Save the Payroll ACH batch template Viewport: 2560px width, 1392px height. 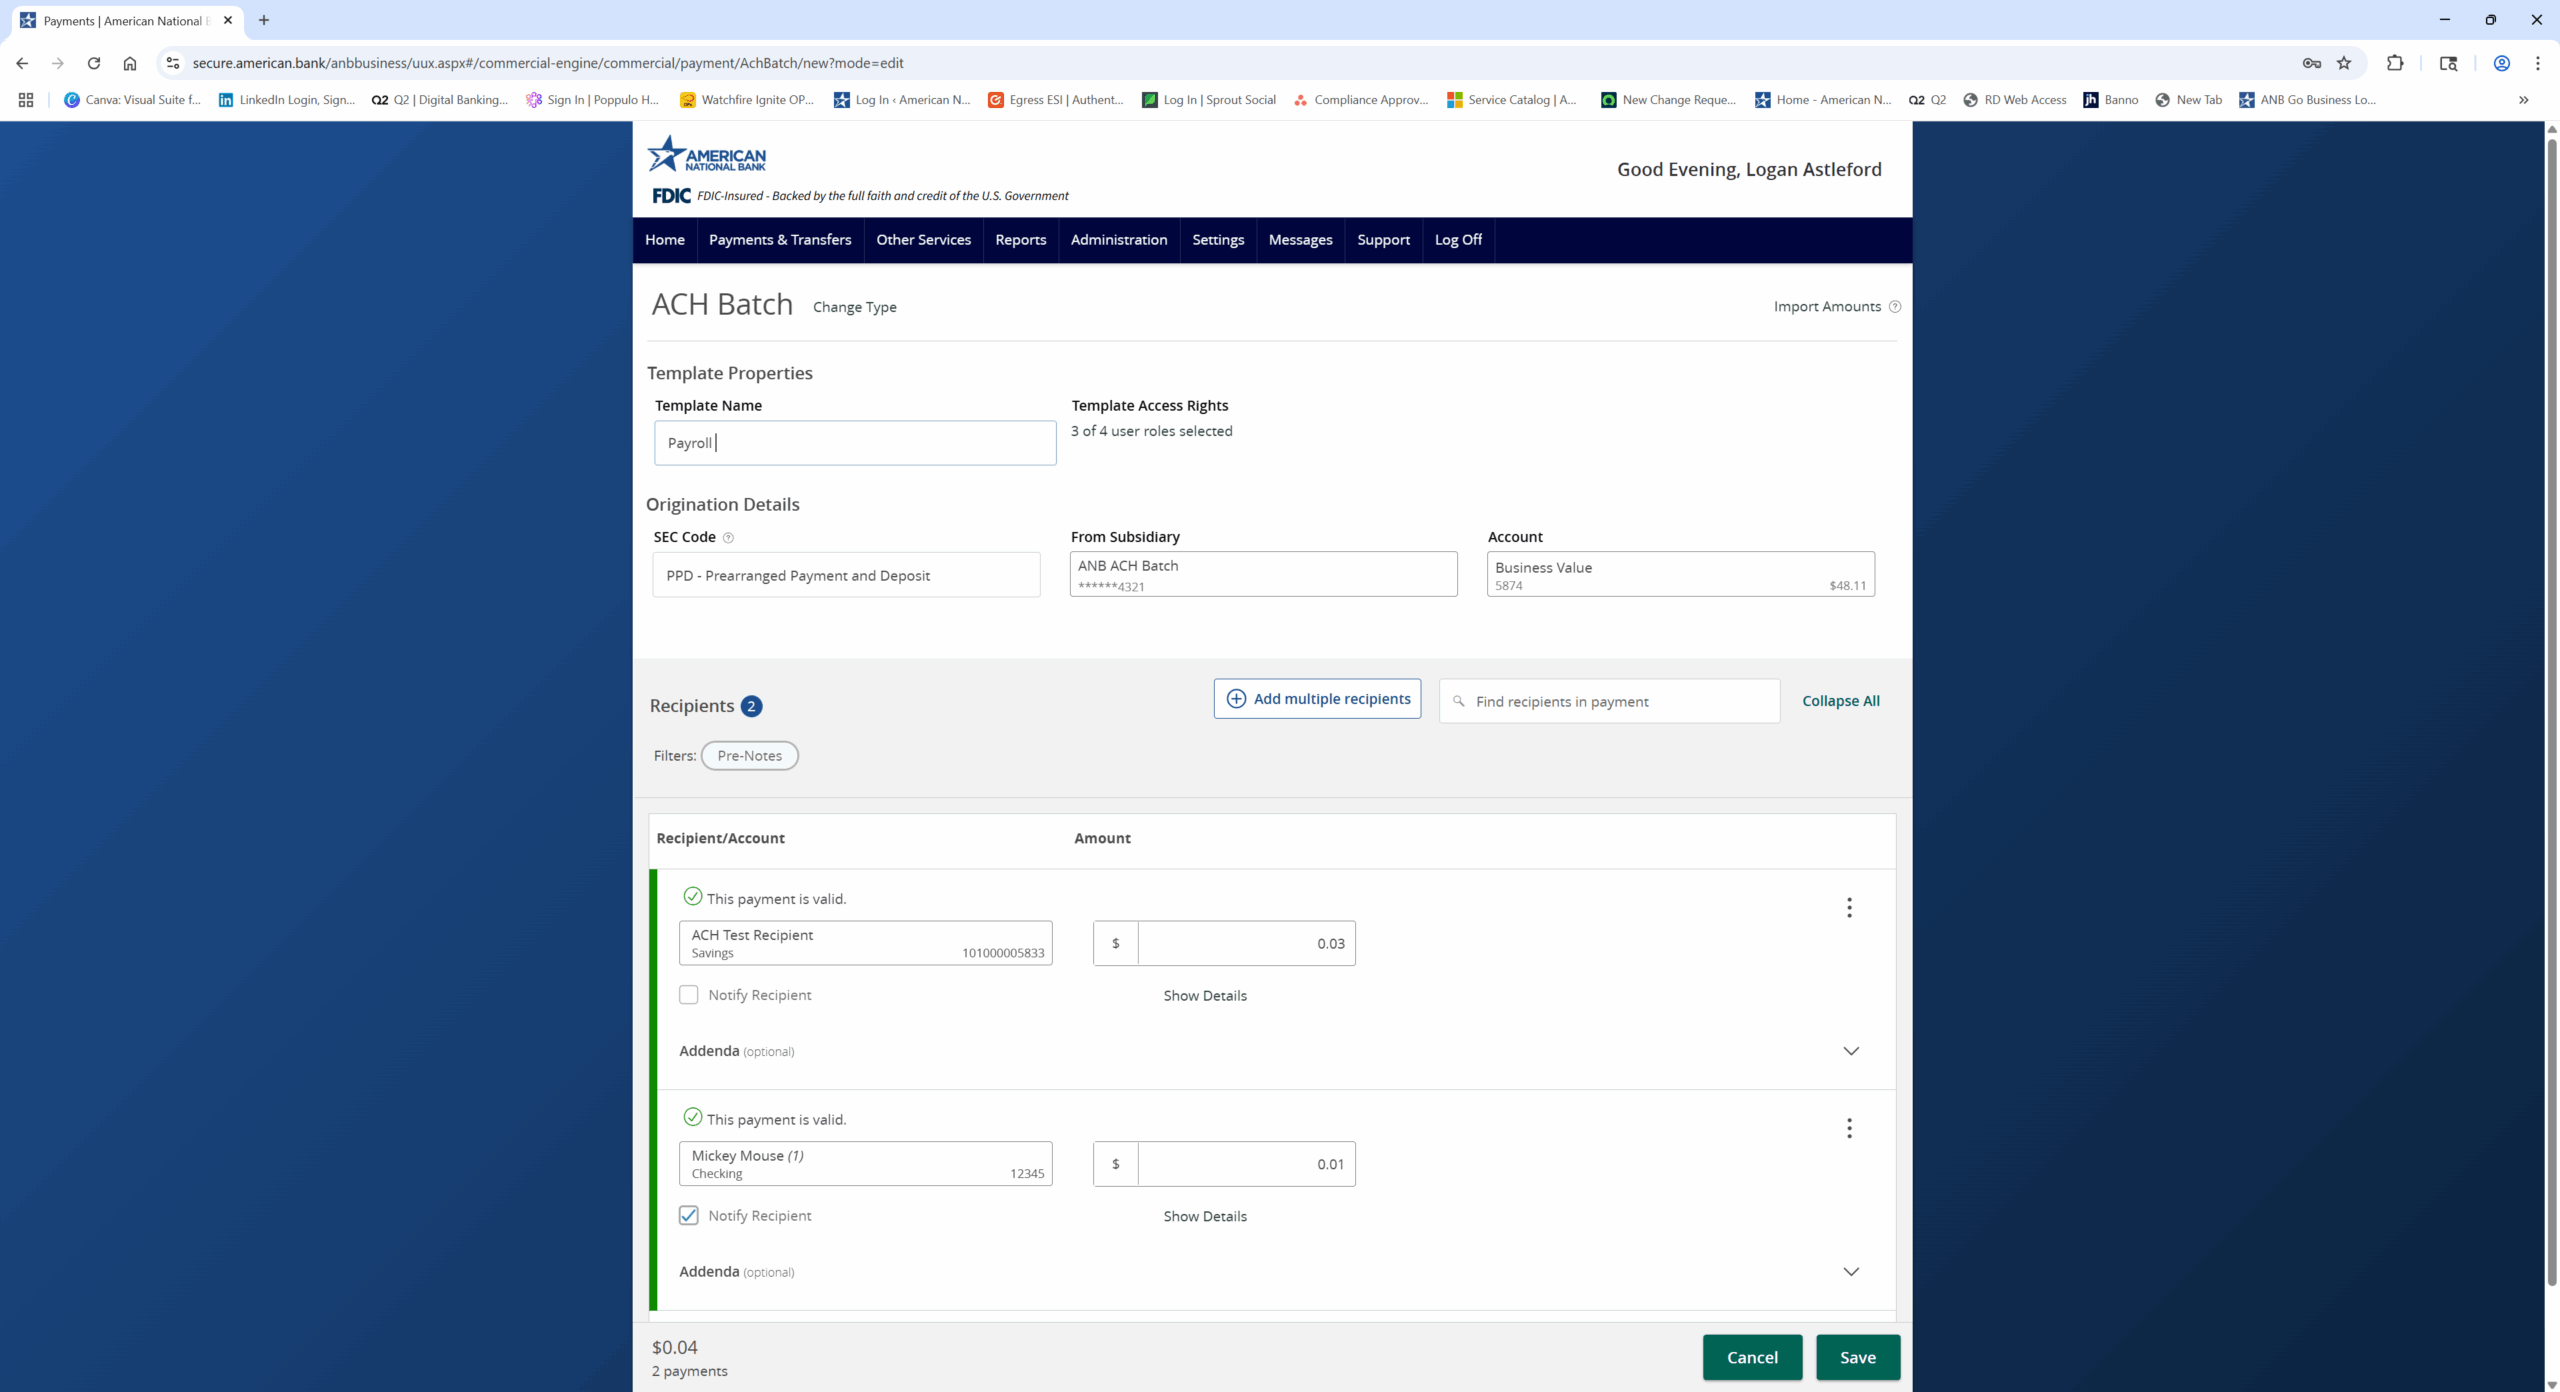click(1857, 1357)
